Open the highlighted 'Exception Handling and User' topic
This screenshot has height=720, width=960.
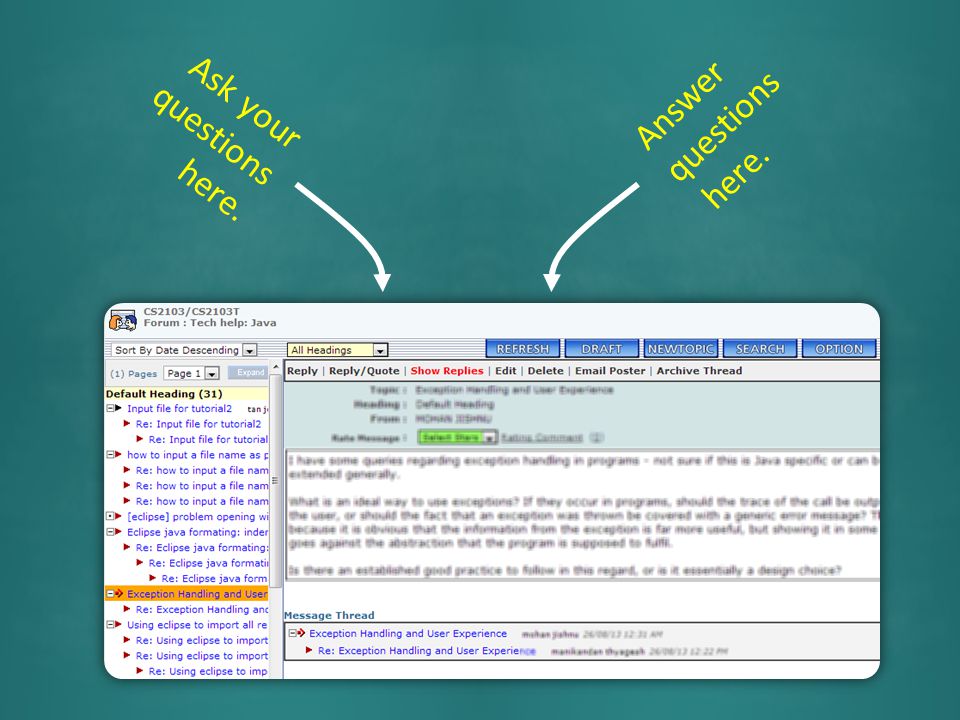(x=197, y=594)
